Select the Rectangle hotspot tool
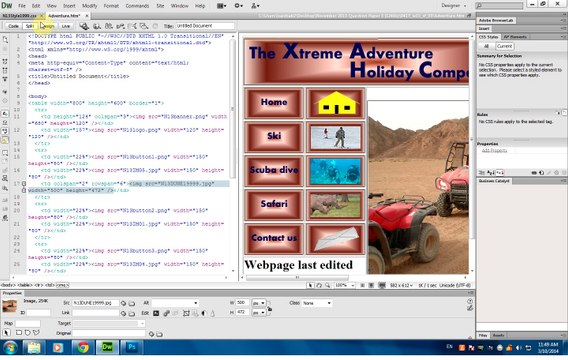The height and width of the screenshot is (360, 568). click(x=19, y=332)
